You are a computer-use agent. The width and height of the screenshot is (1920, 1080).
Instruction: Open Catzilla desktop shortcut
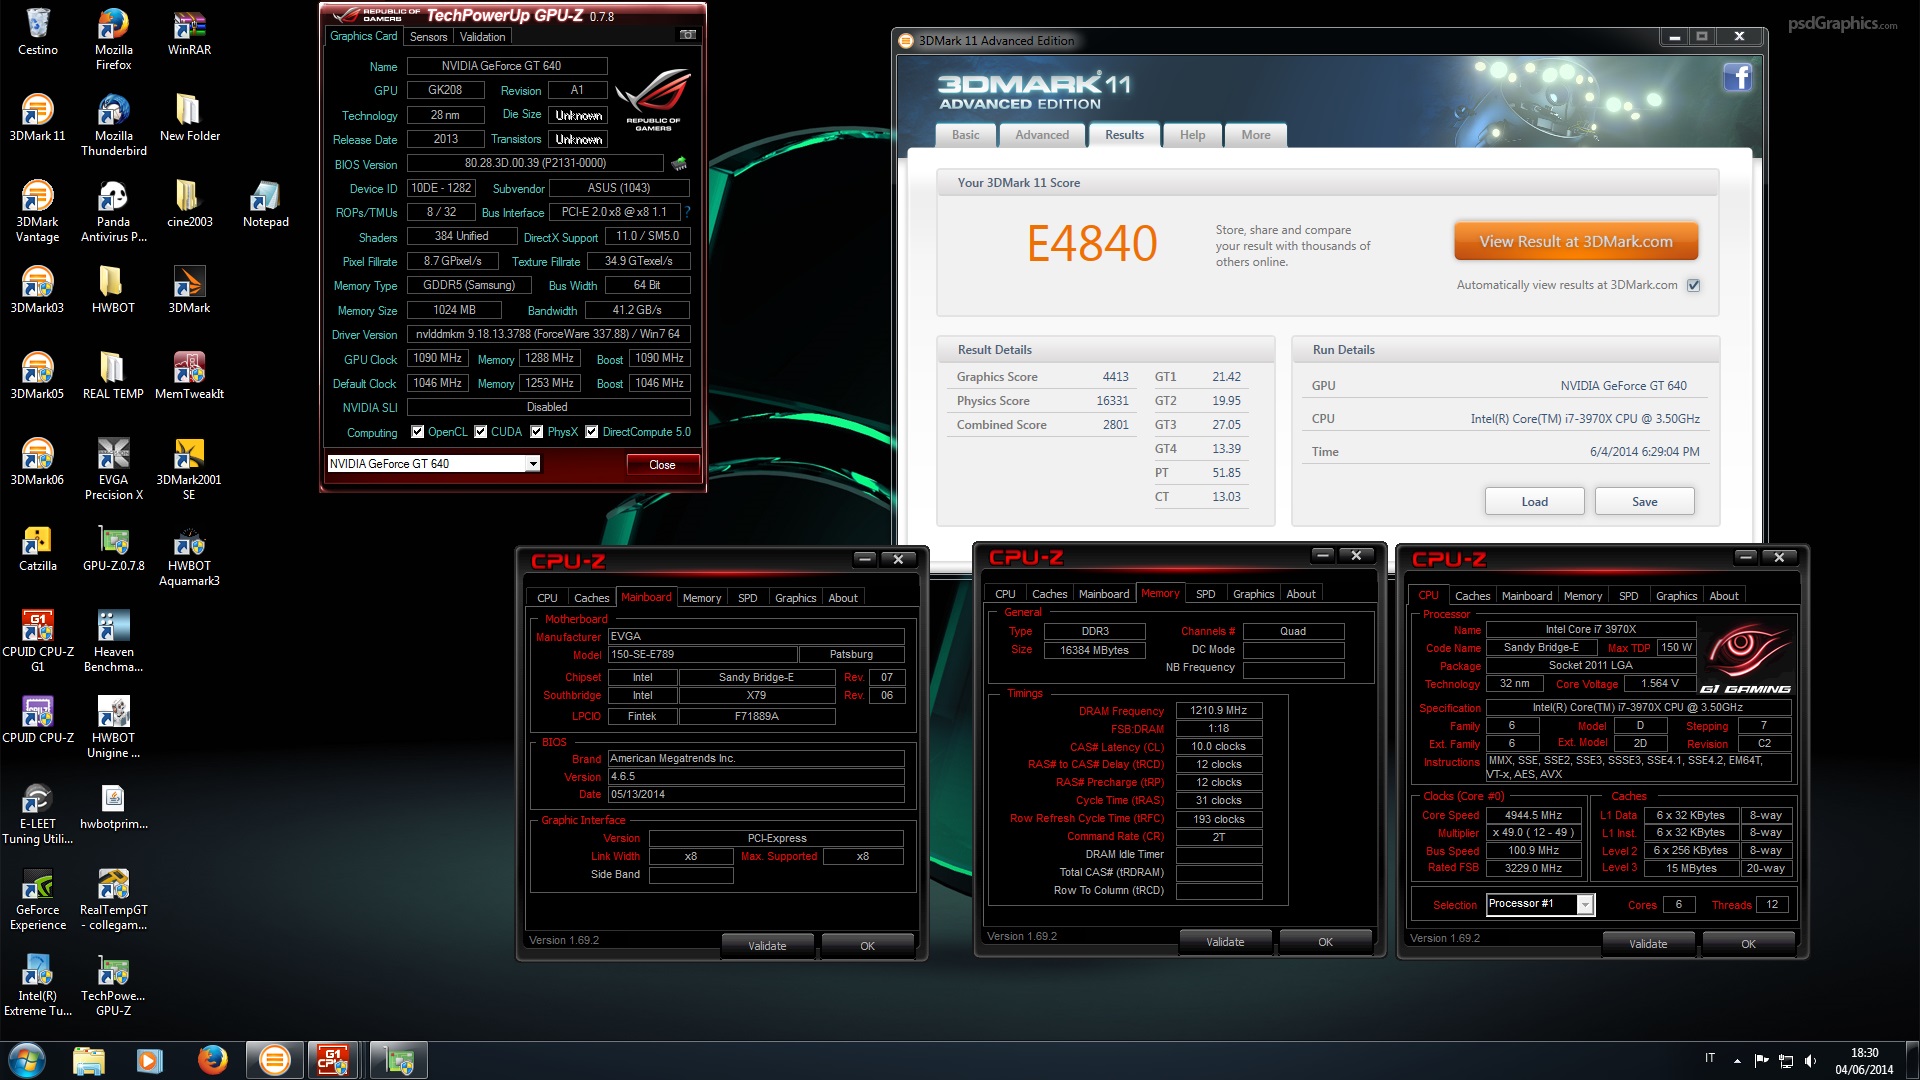(x=37, y=548)
